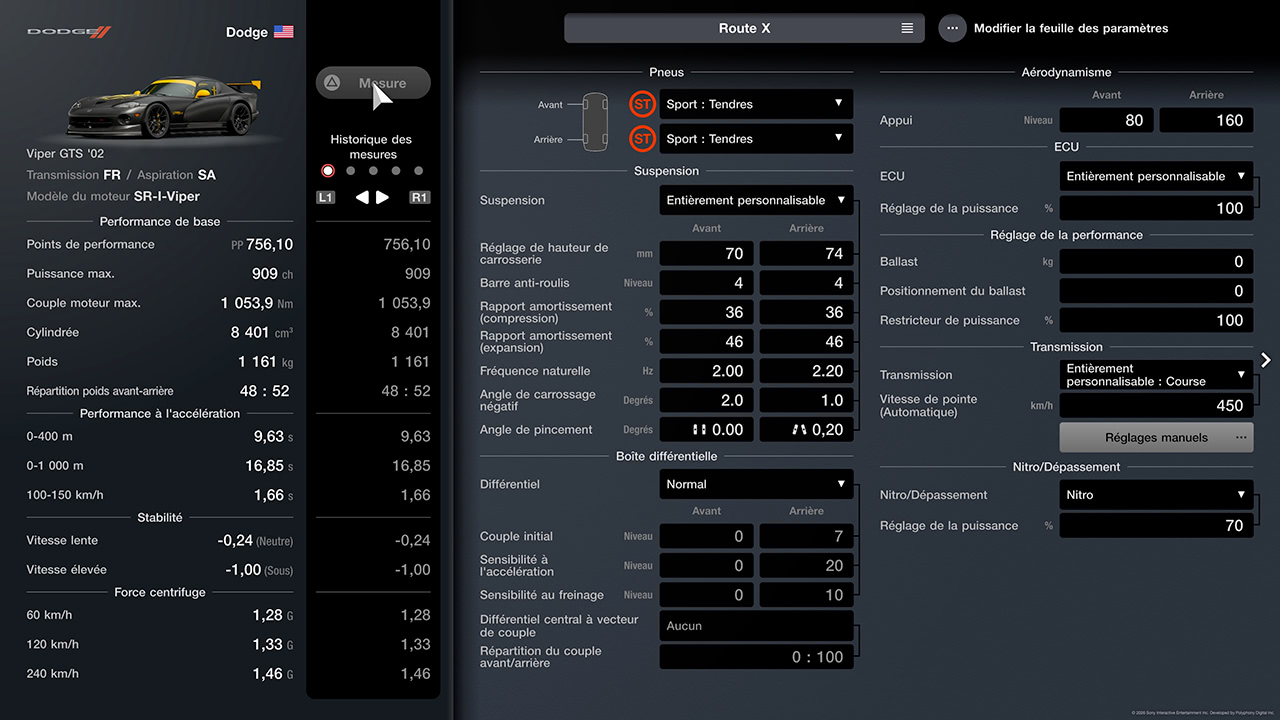Open the rear tyre Sport : Tendres dropdown
Viewport: 1280px width, 720px height.
pyautogui.click(x=756, y=139)
